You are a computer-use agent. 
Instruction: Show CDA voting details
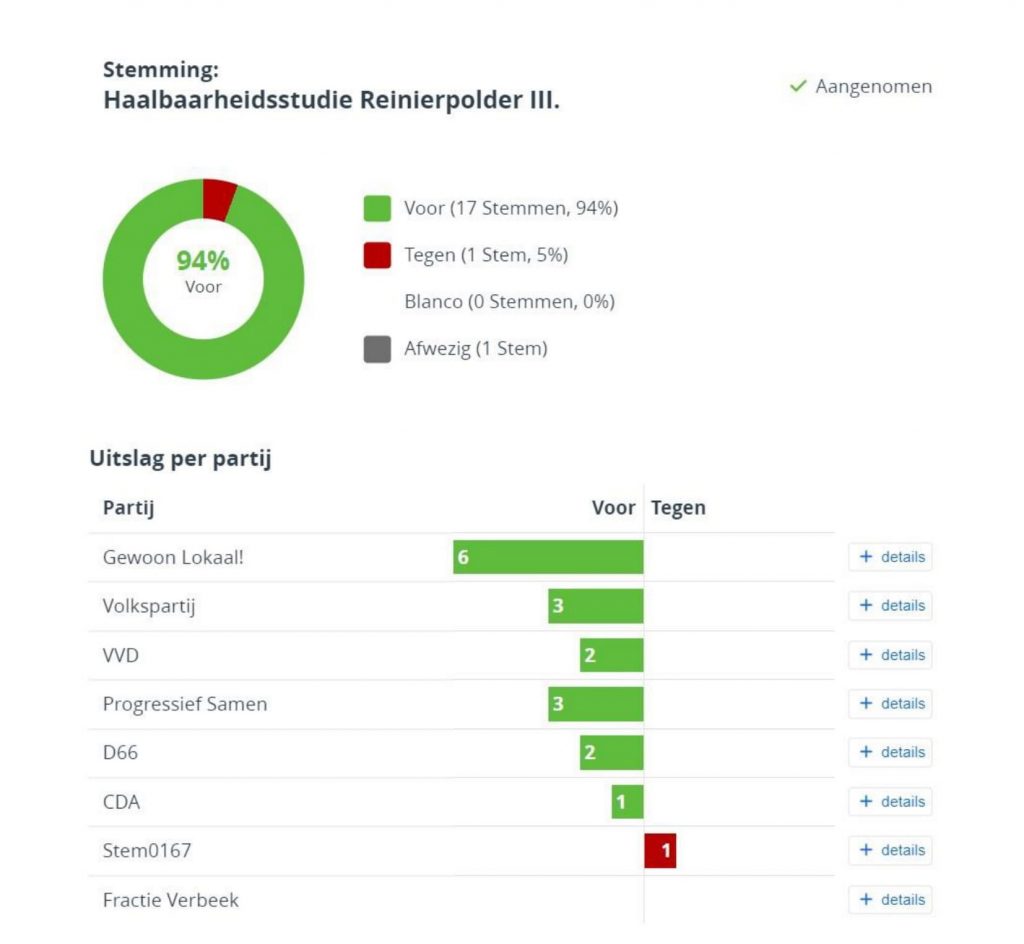890,802
